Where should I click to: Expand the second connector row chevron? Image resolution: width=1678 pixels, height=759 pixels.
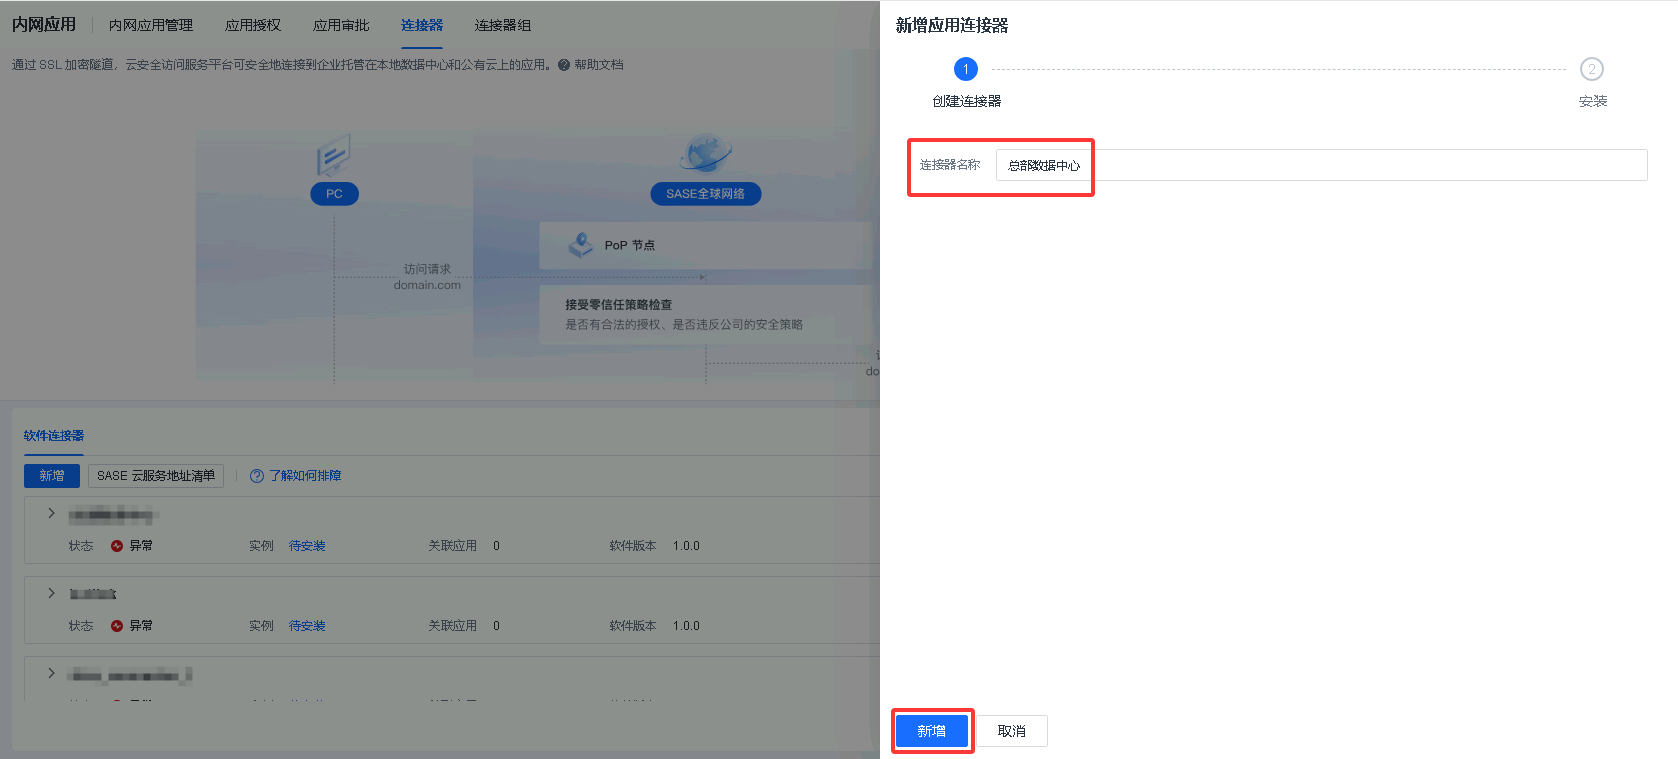tap(51, 593)
